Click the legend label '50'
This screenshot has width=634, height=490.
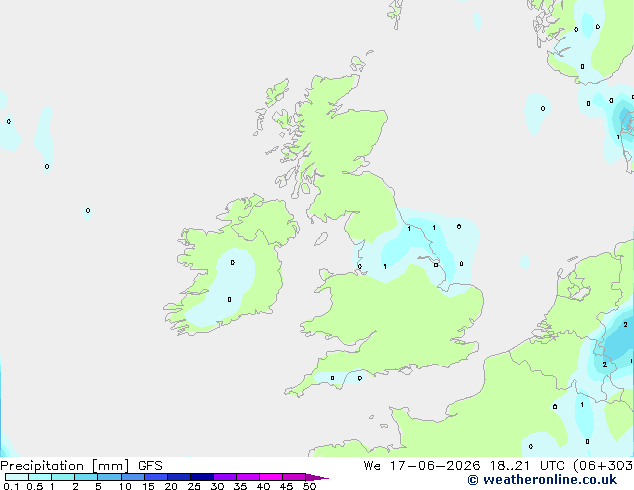(x=309, y=486)
